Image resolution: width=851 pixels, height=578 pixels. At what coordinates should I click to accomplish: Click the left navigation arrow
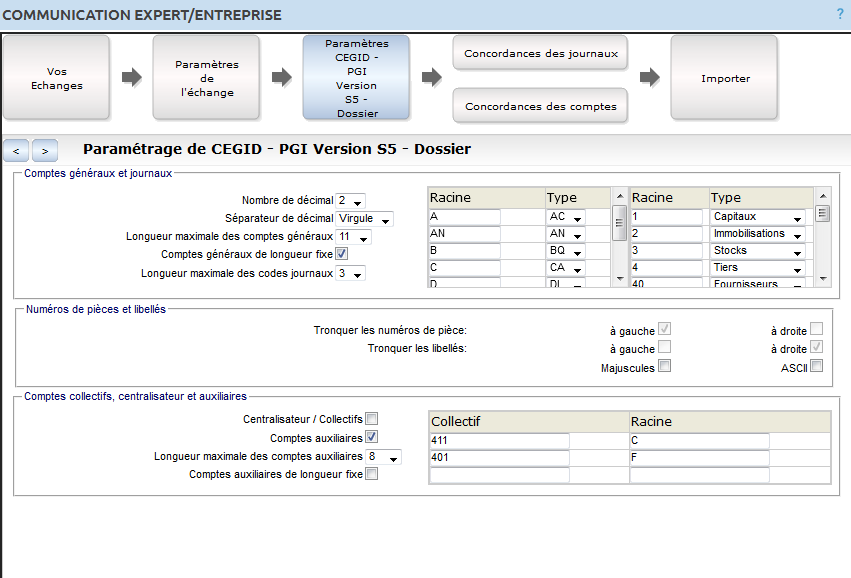pyautogui.click(x=15, y=151)
